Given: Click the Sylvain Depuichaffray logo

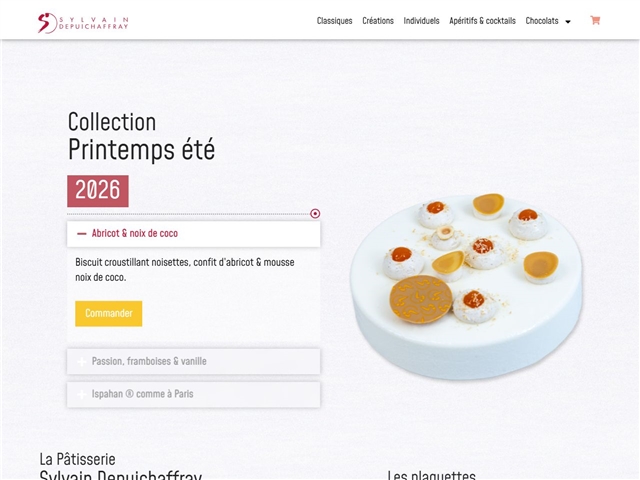Looking at the screenshot, I should (83, 23).
